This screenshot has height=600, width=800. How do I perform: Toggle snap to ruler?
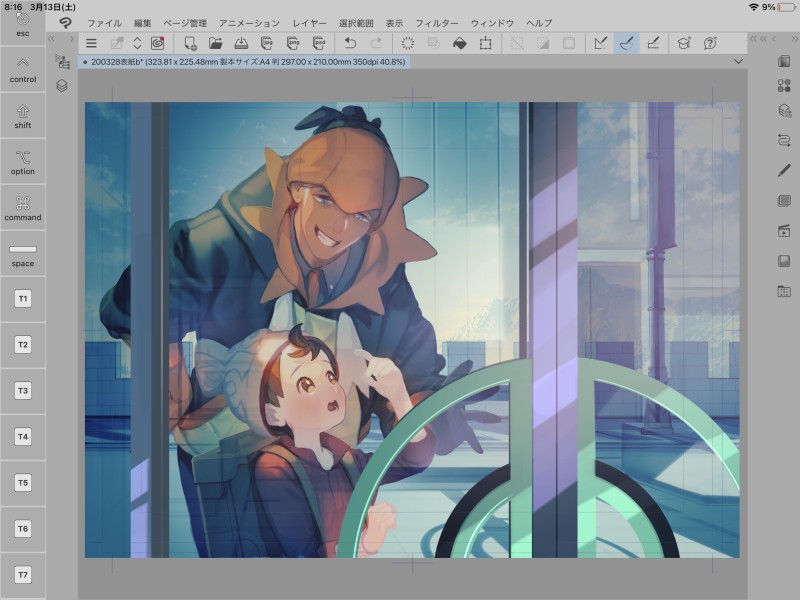click(601, 43)
